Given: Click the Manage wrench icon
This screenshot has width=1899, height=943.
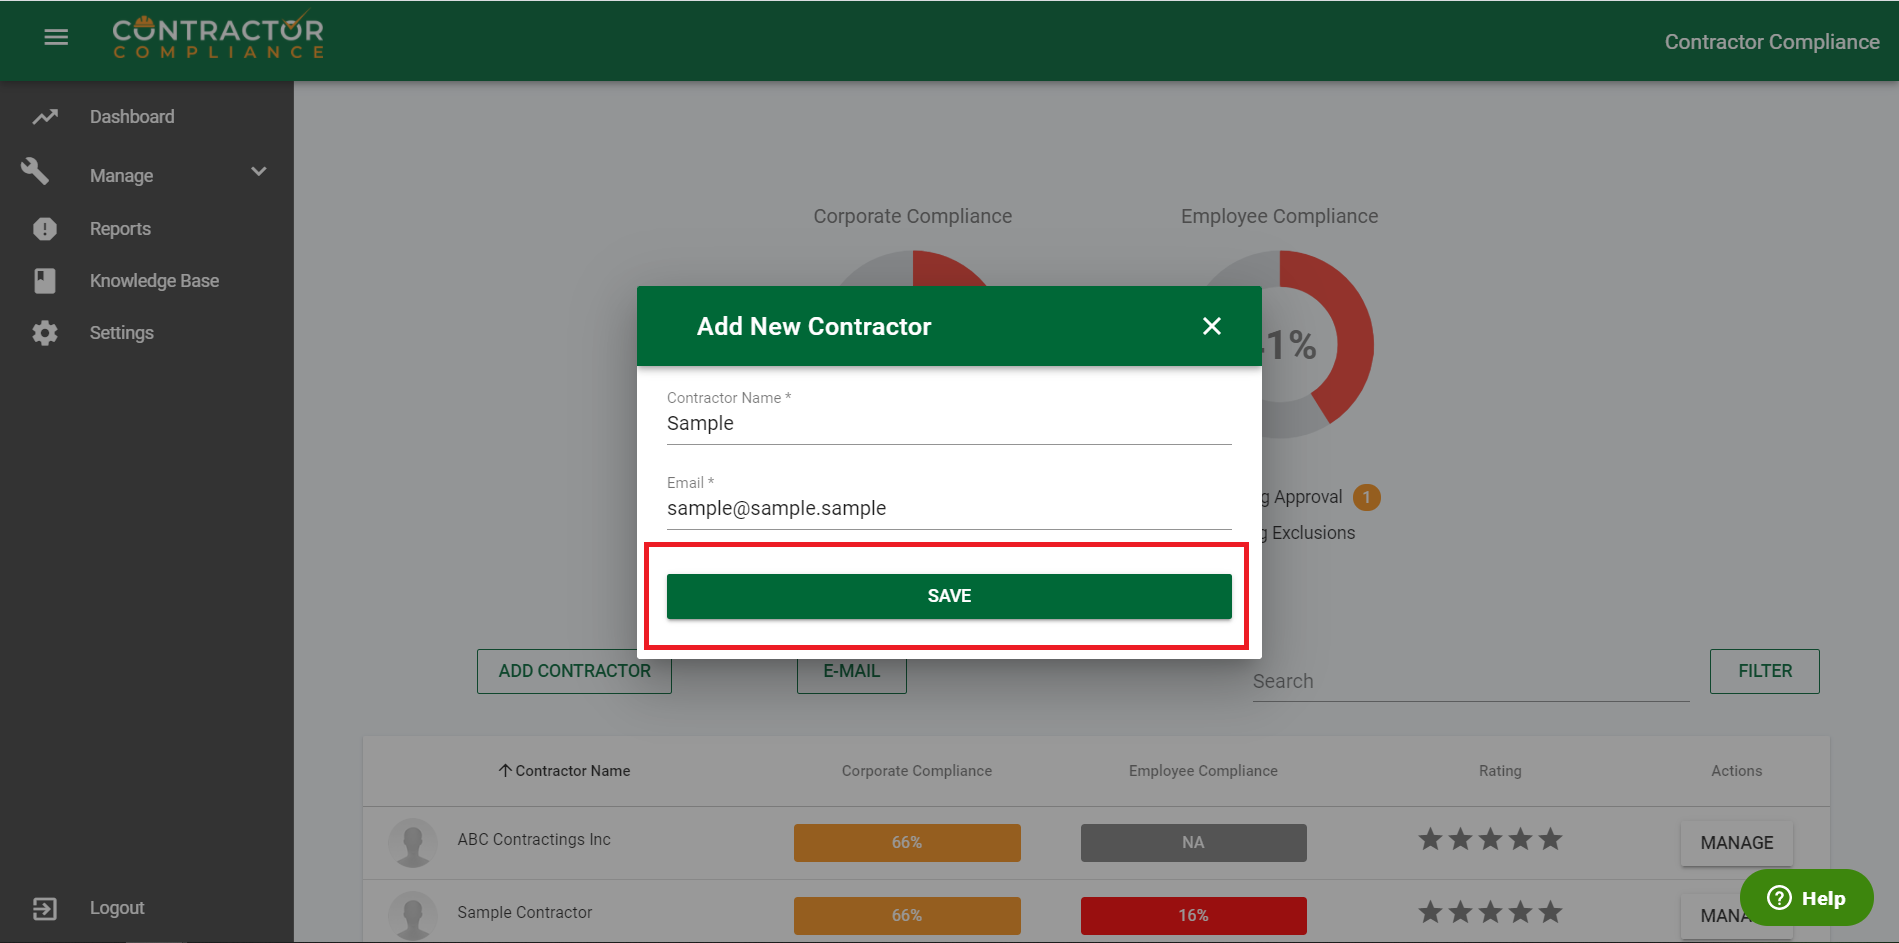Looking at the screenshot, I should (x=36, y=172).
